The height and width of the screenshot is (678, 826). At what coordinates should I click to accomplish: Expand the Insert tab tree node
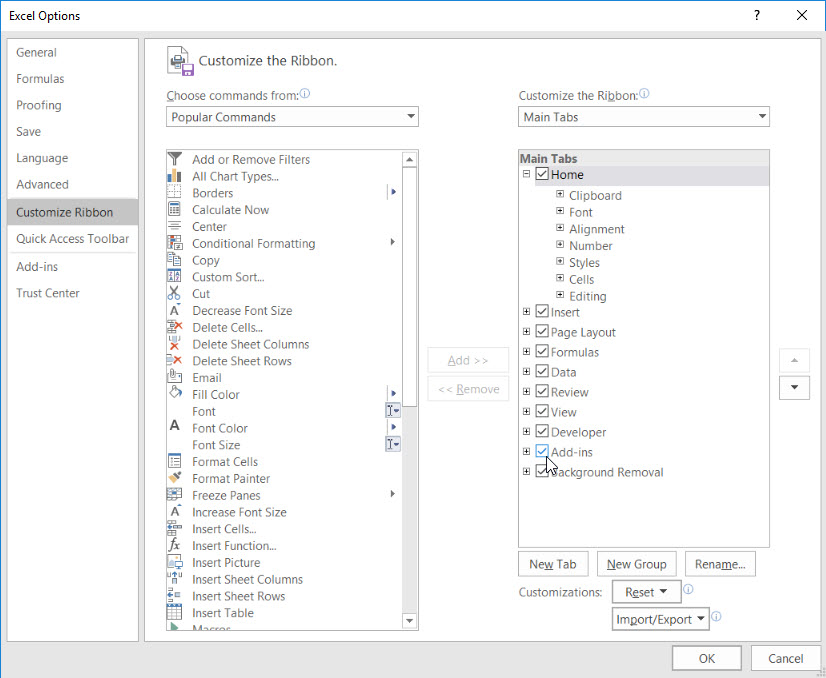point(526,311)
